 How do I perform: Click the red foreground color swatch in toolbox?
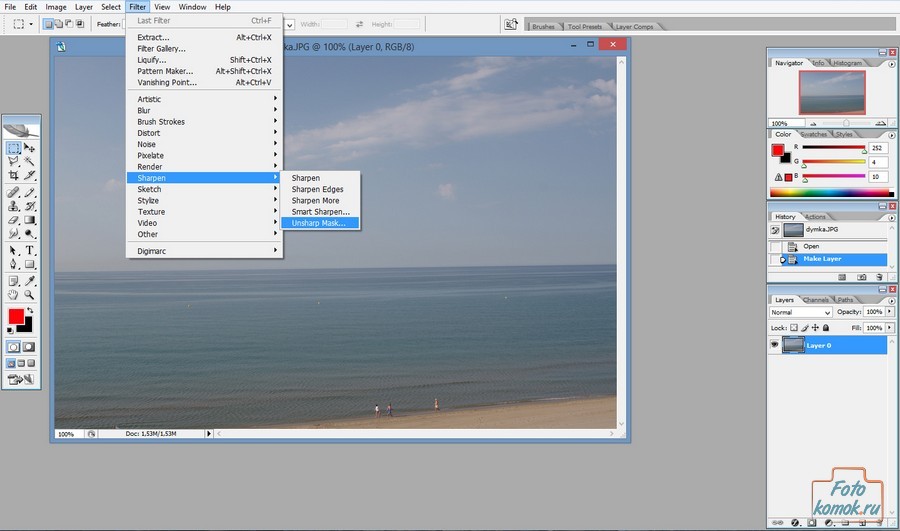point(16,317)
